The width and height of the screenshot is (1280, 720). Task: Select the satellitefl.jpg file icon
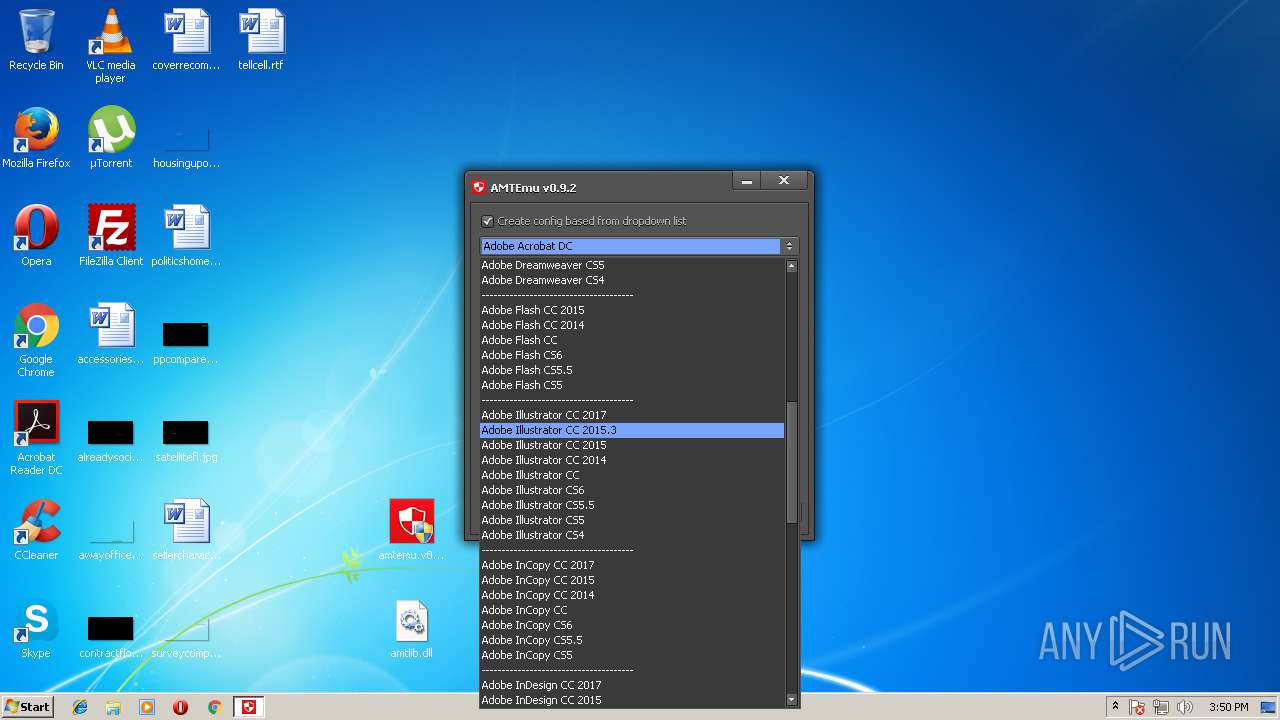pos(186,440)
